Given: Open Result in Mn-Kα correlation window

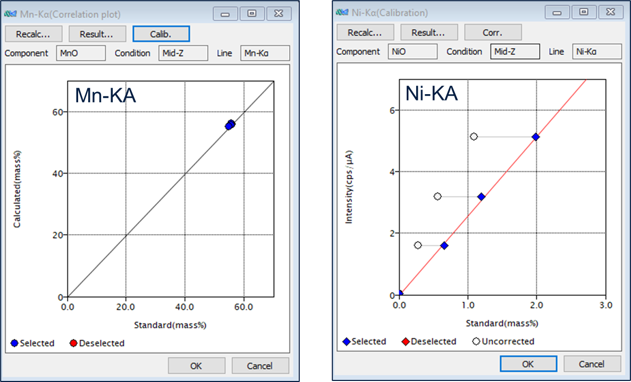Looking at the screenshot, I should tap(97, 34).
